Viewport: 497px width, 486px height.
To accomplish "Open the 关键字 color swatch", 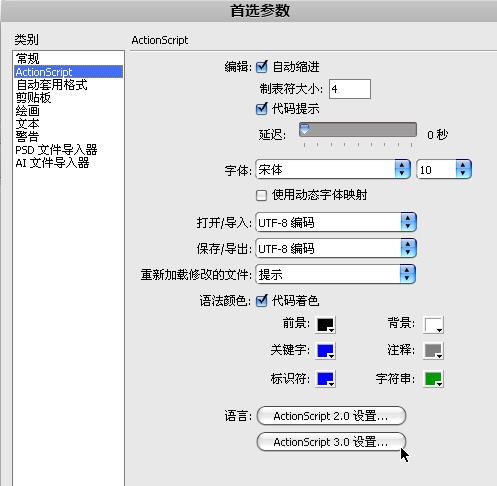I will click(x=325, y=351).
